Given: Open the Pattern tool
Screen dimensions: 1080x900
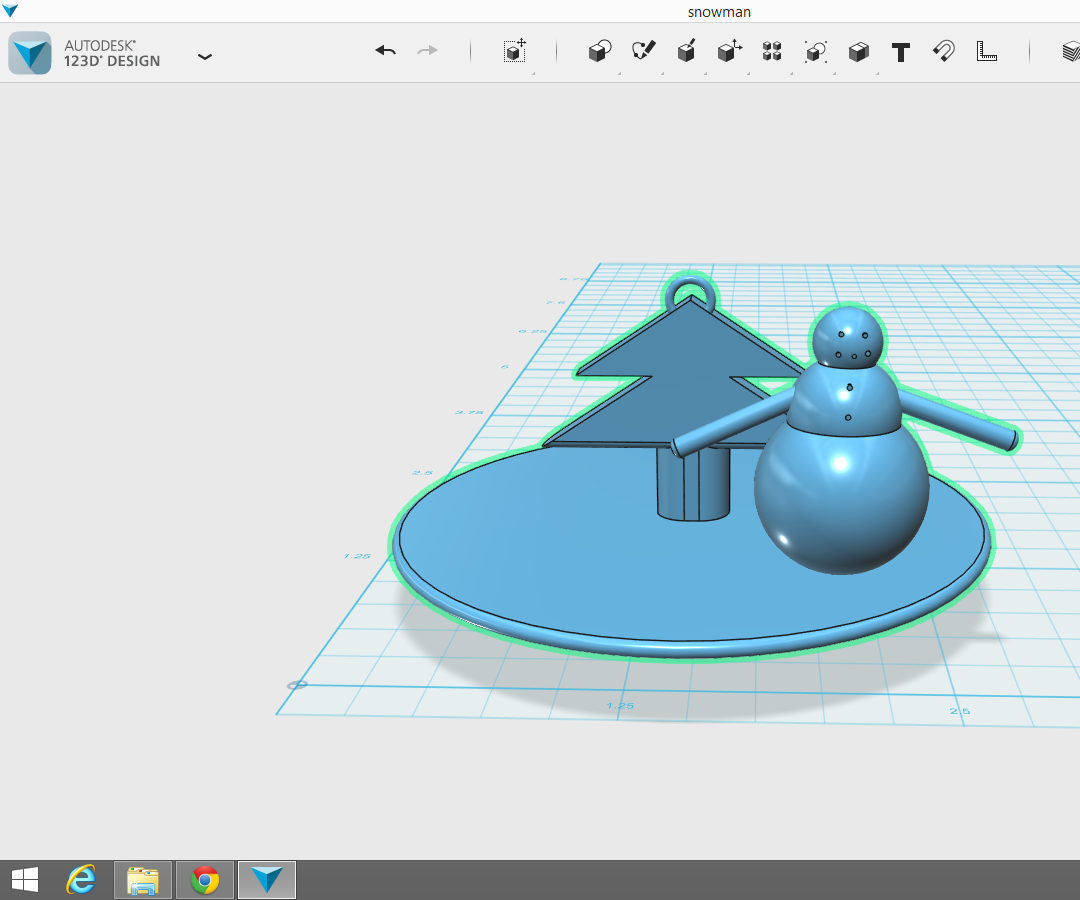Looking at the screenshot, I should 772,52.
